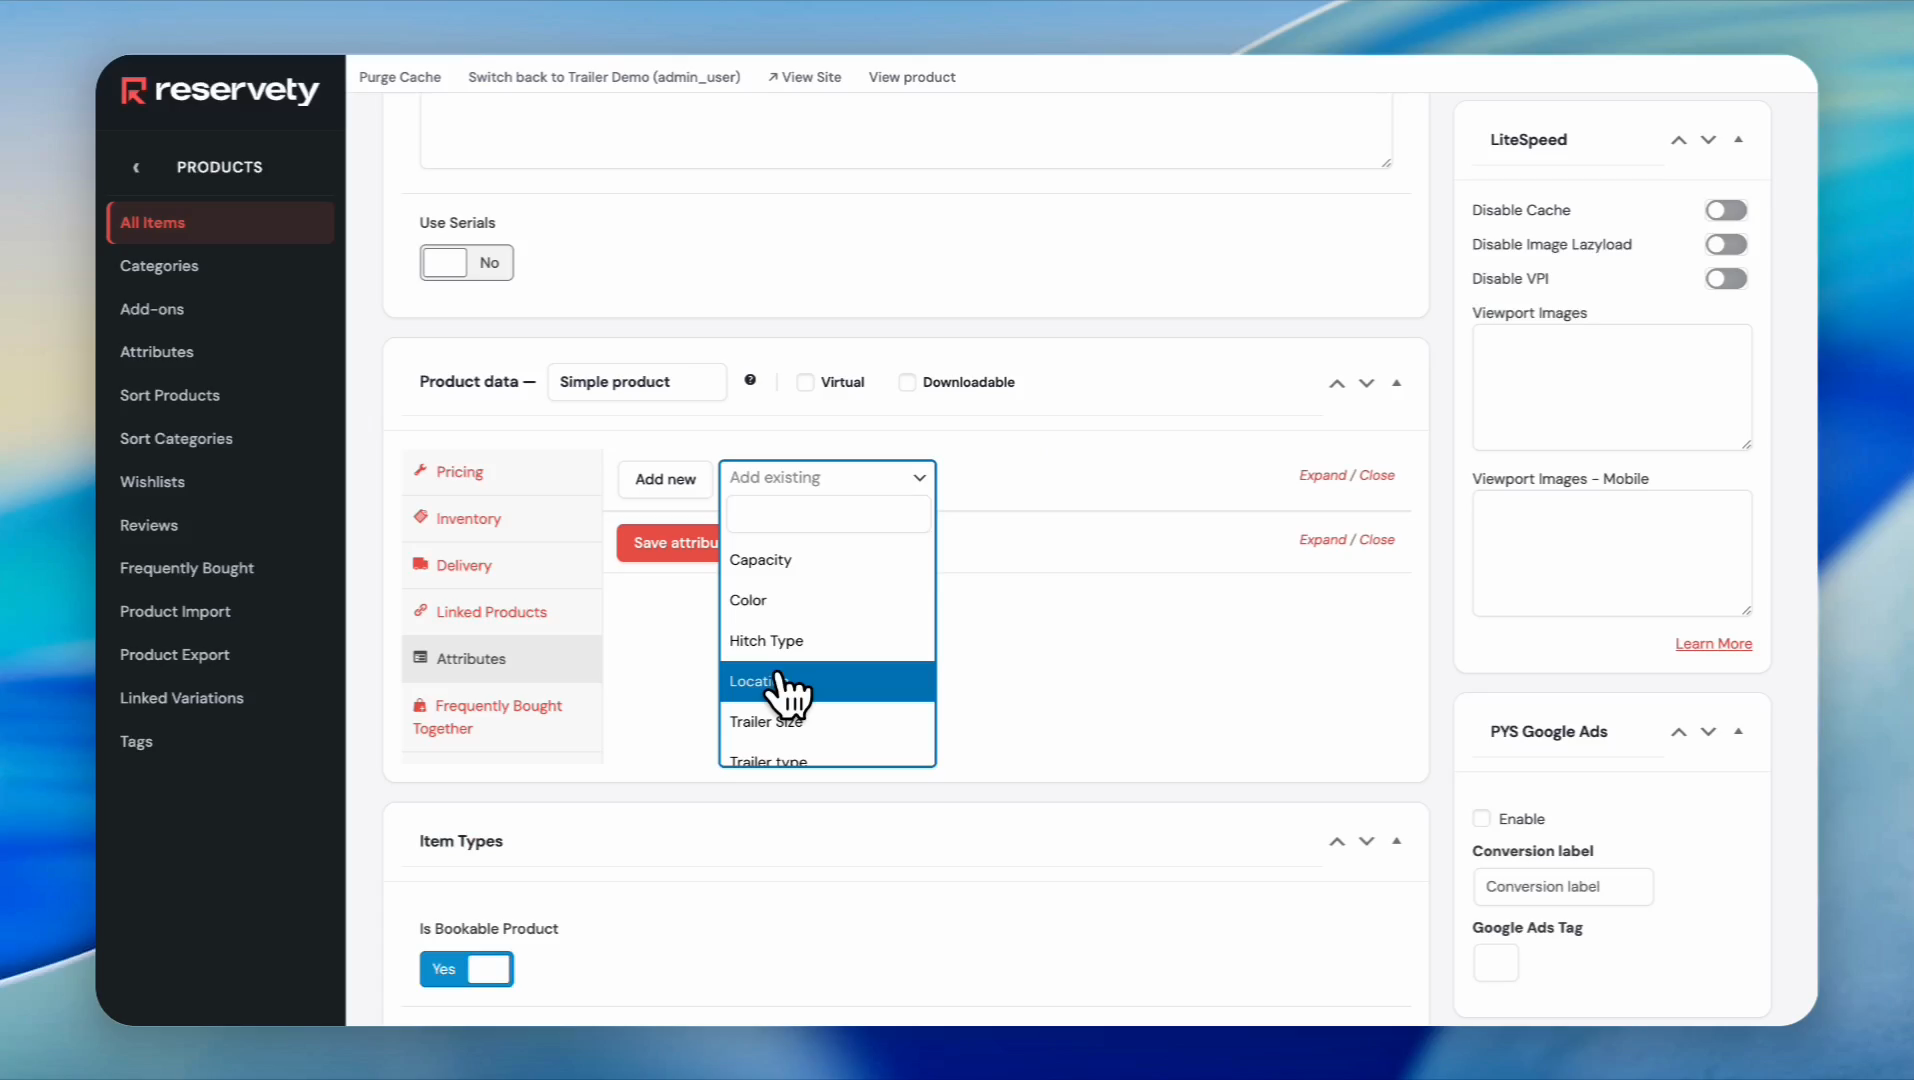Toggle Use Serials switch
The height and width of the screenshot is (1080, 1914).
pyautogui.click(x=466, y=263)
